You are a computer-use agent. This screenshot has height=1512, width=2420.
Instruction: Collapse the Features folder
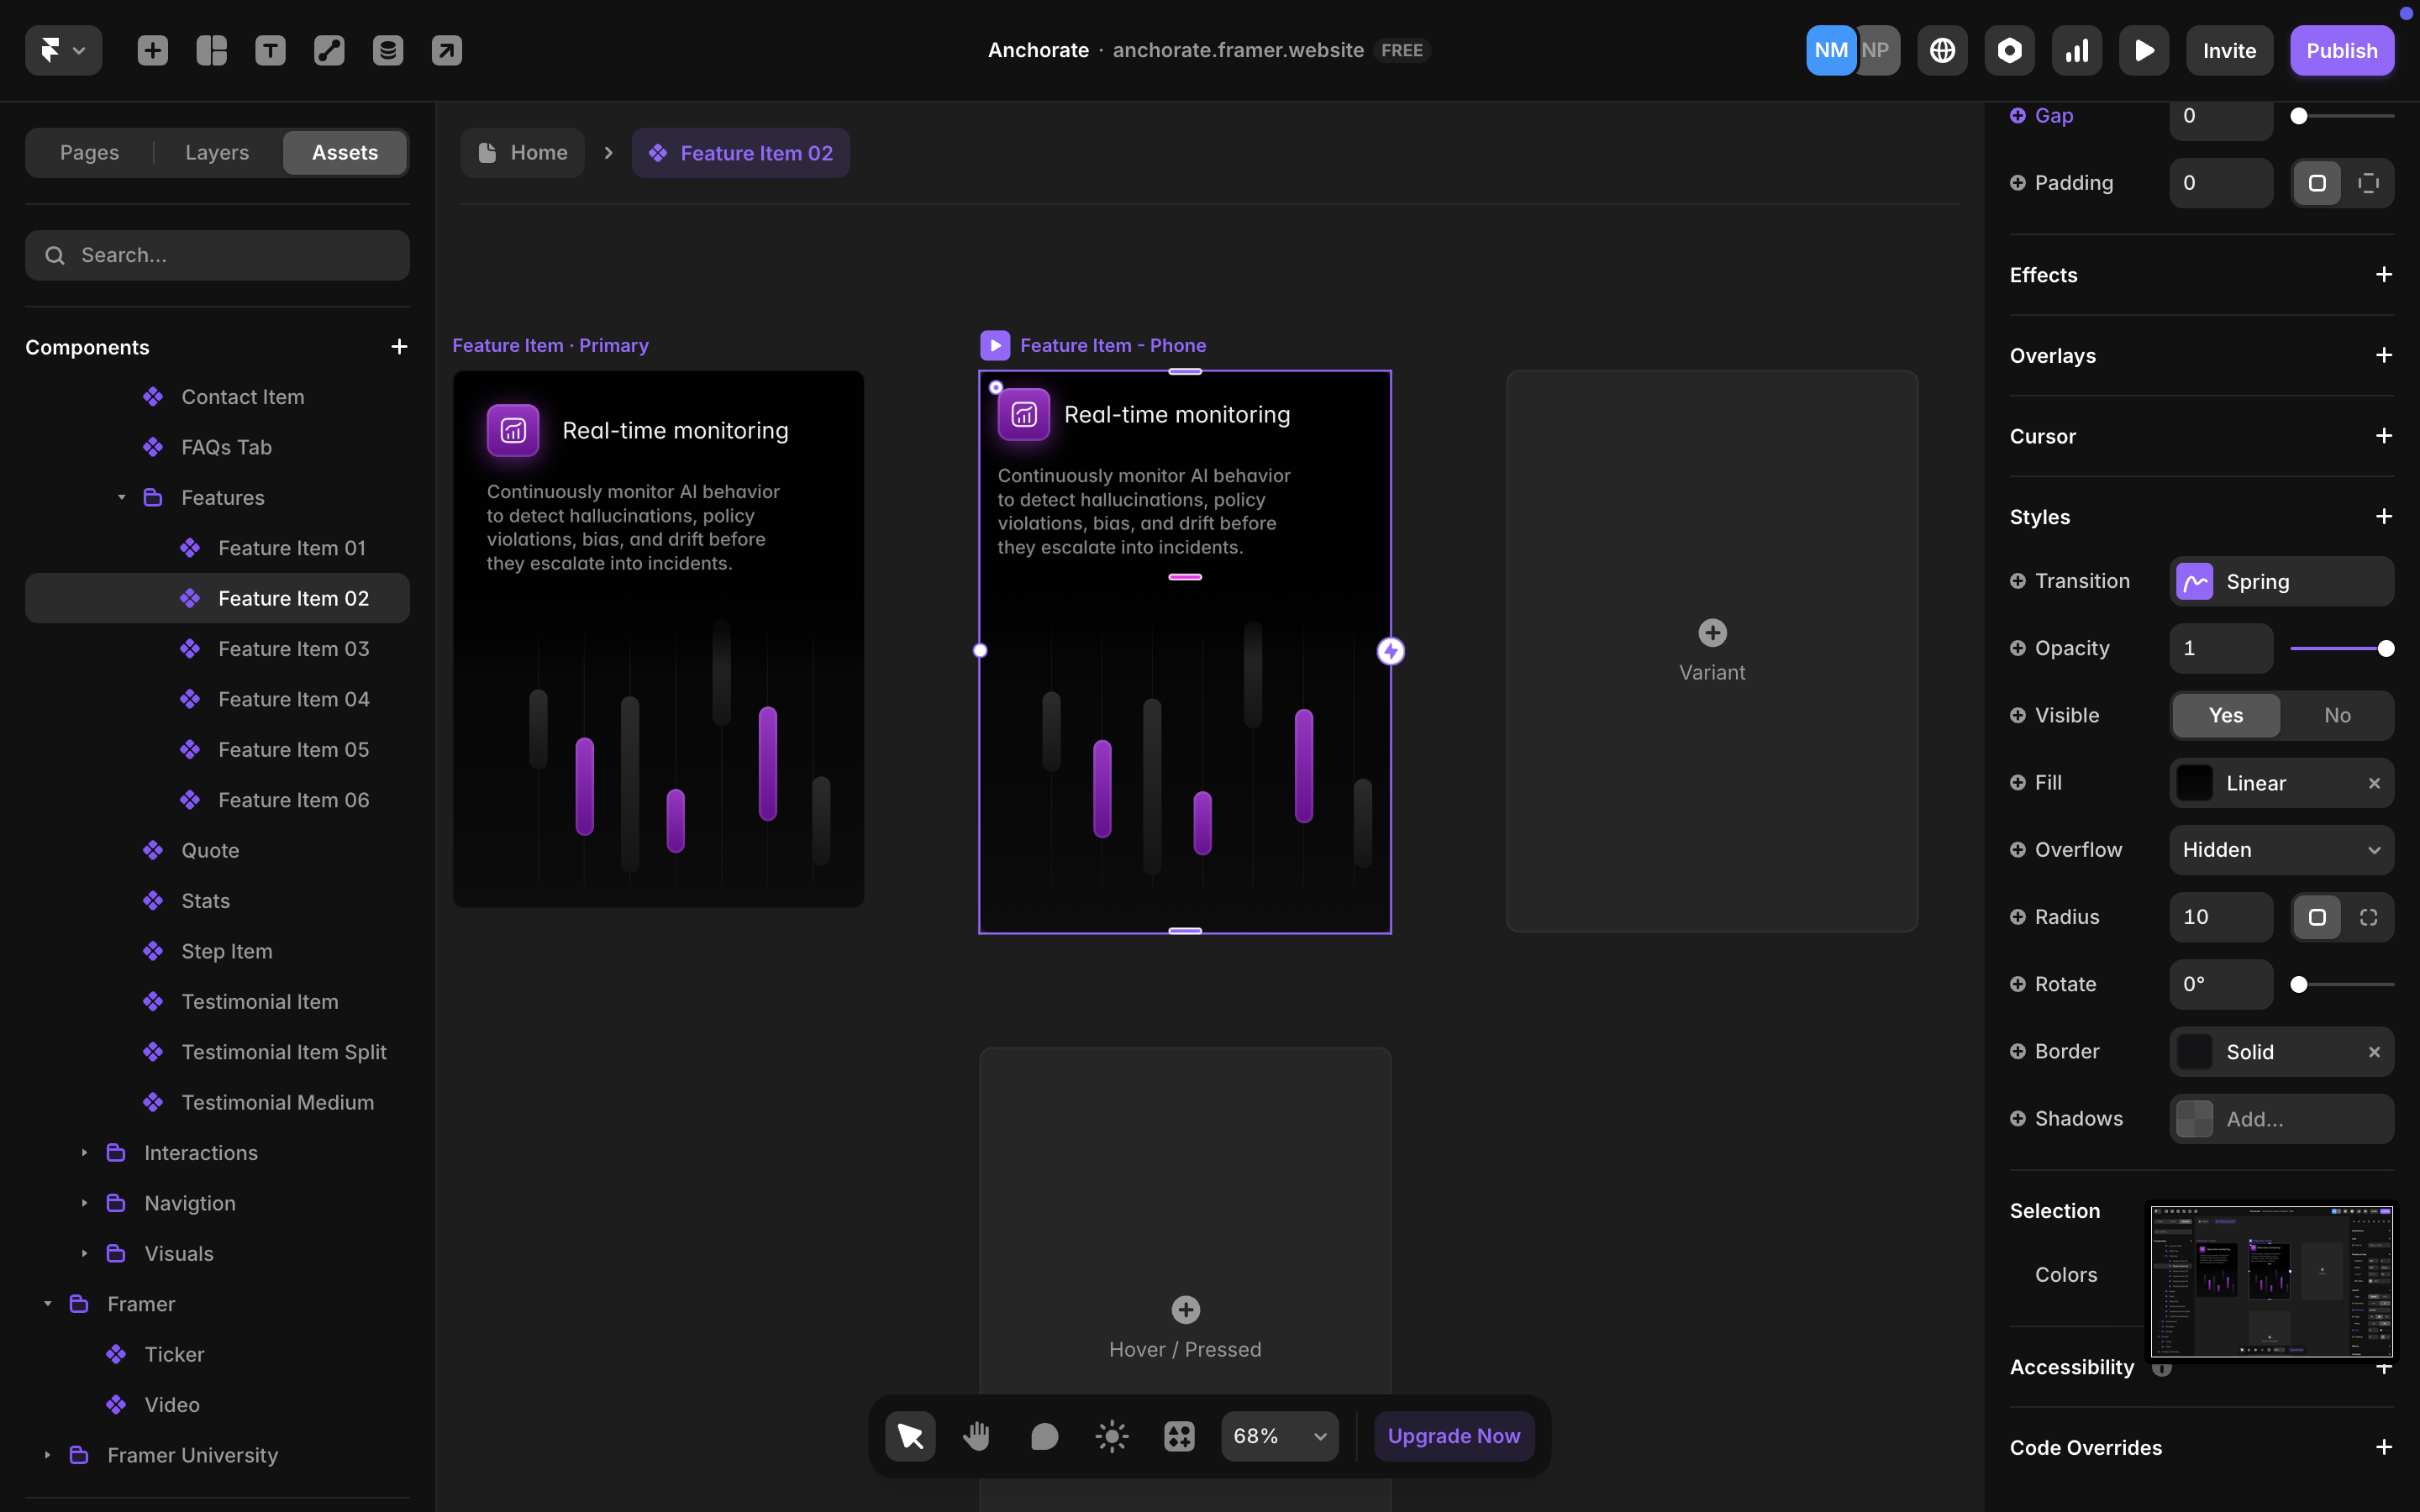121,497
